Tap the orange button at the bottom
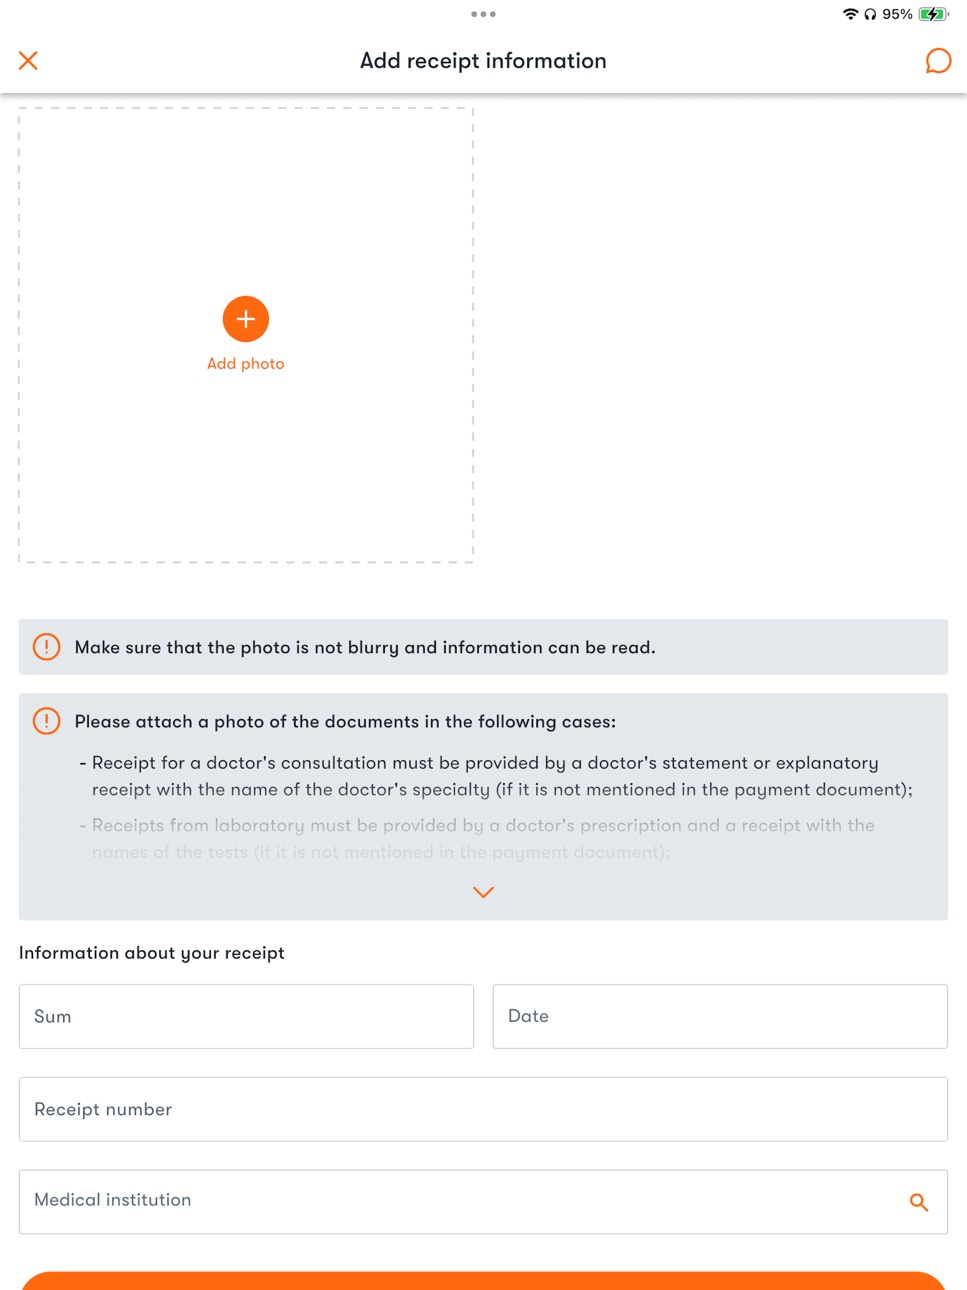The width and height of the screenshot is (967, 1290). tap(483, 1281)
